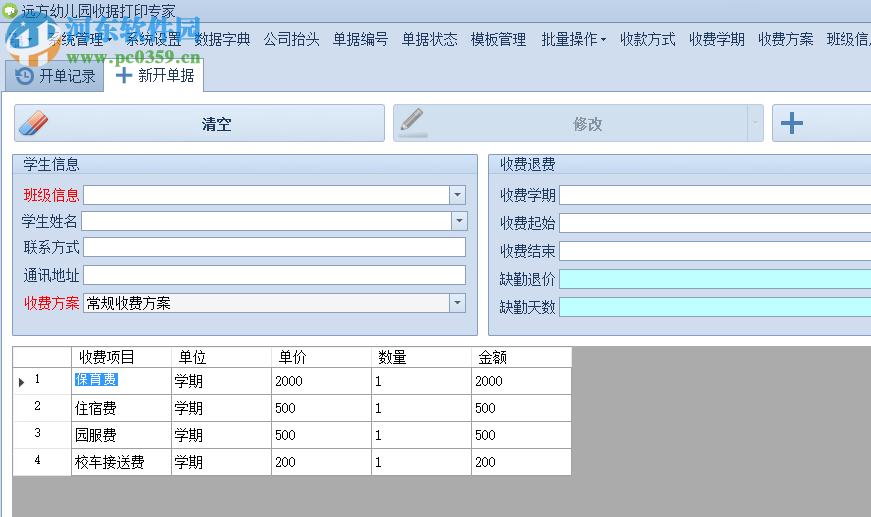This screenshot has width=871, height=517.
Task: Open the 收费方案 dropdown arrow
Action: [457, 303]
